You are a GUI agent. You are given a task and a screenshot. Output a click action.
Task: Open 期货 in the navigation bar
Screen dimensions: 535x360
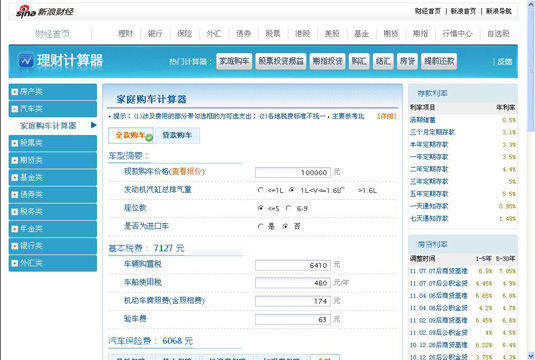click(x=391, y=33)
